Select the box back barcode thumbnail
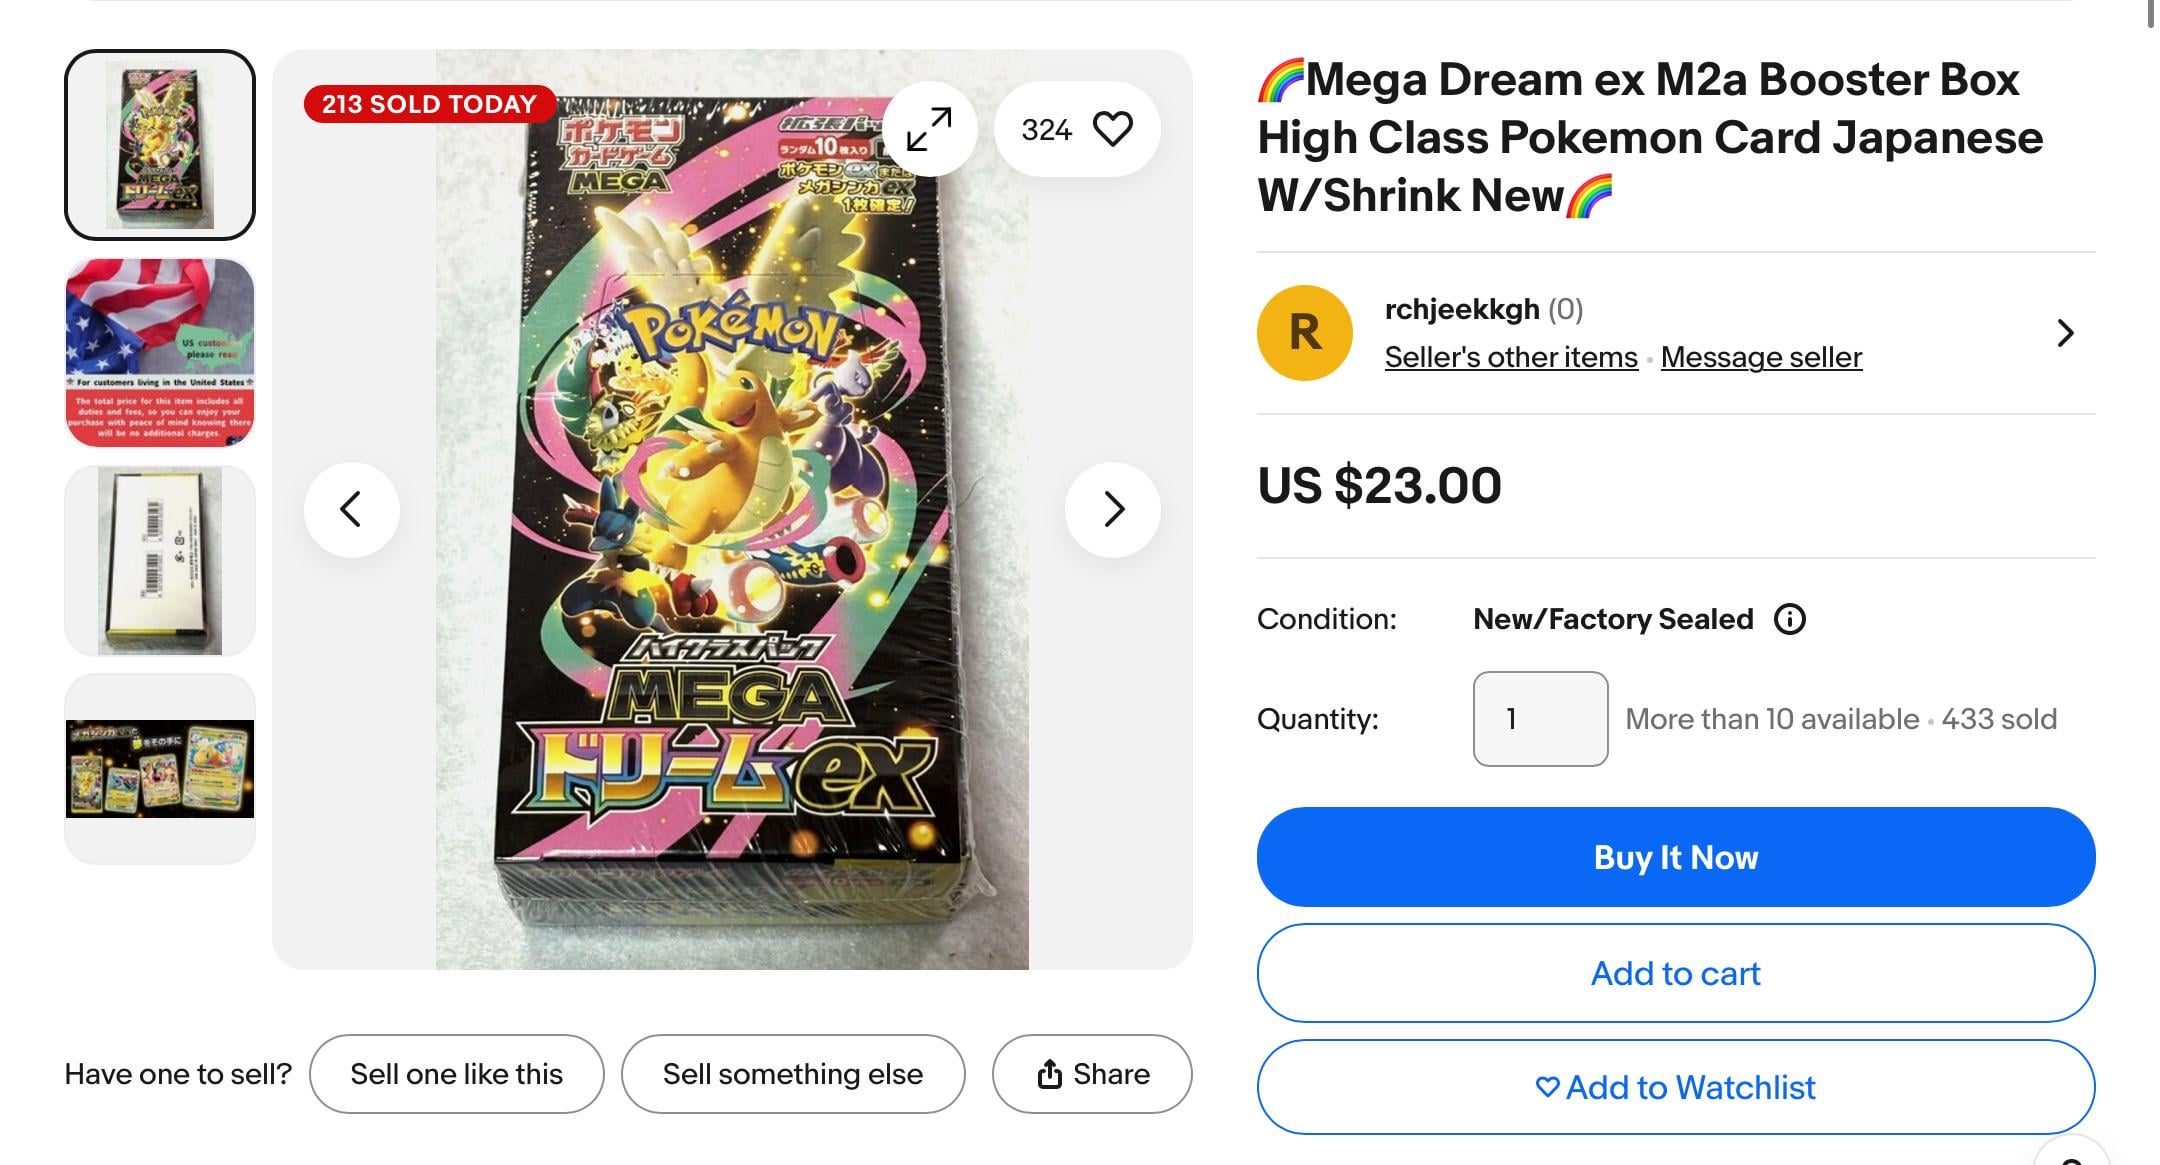This screenshot has height=1165, width=2160. pos(160,560)
